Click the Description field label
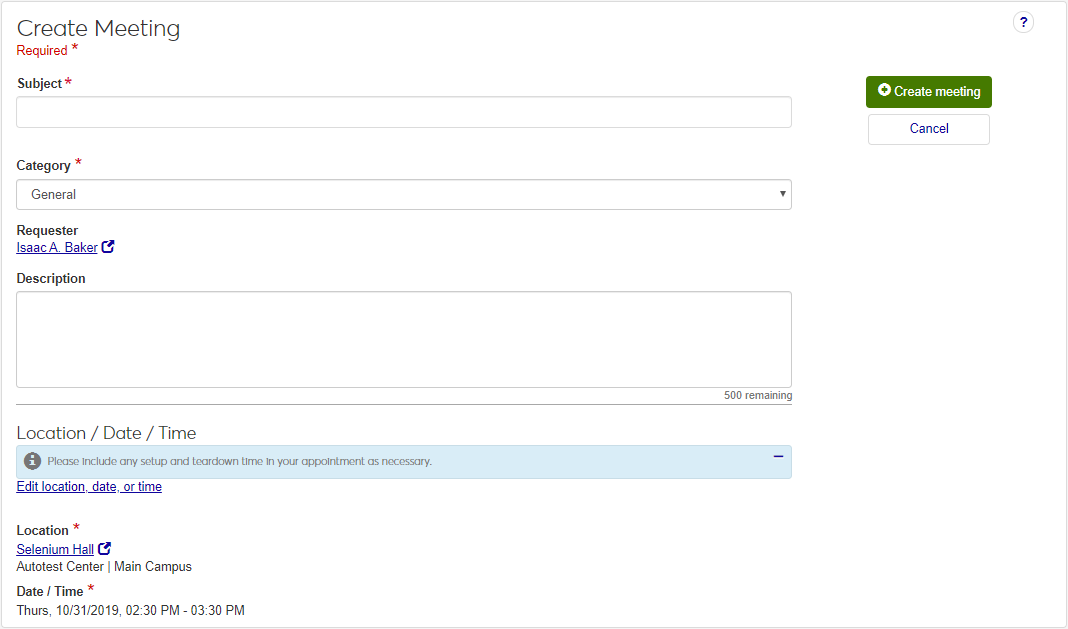Image resolution: width=1068 pixels, height=629 pixels. [x=51, y=279]
